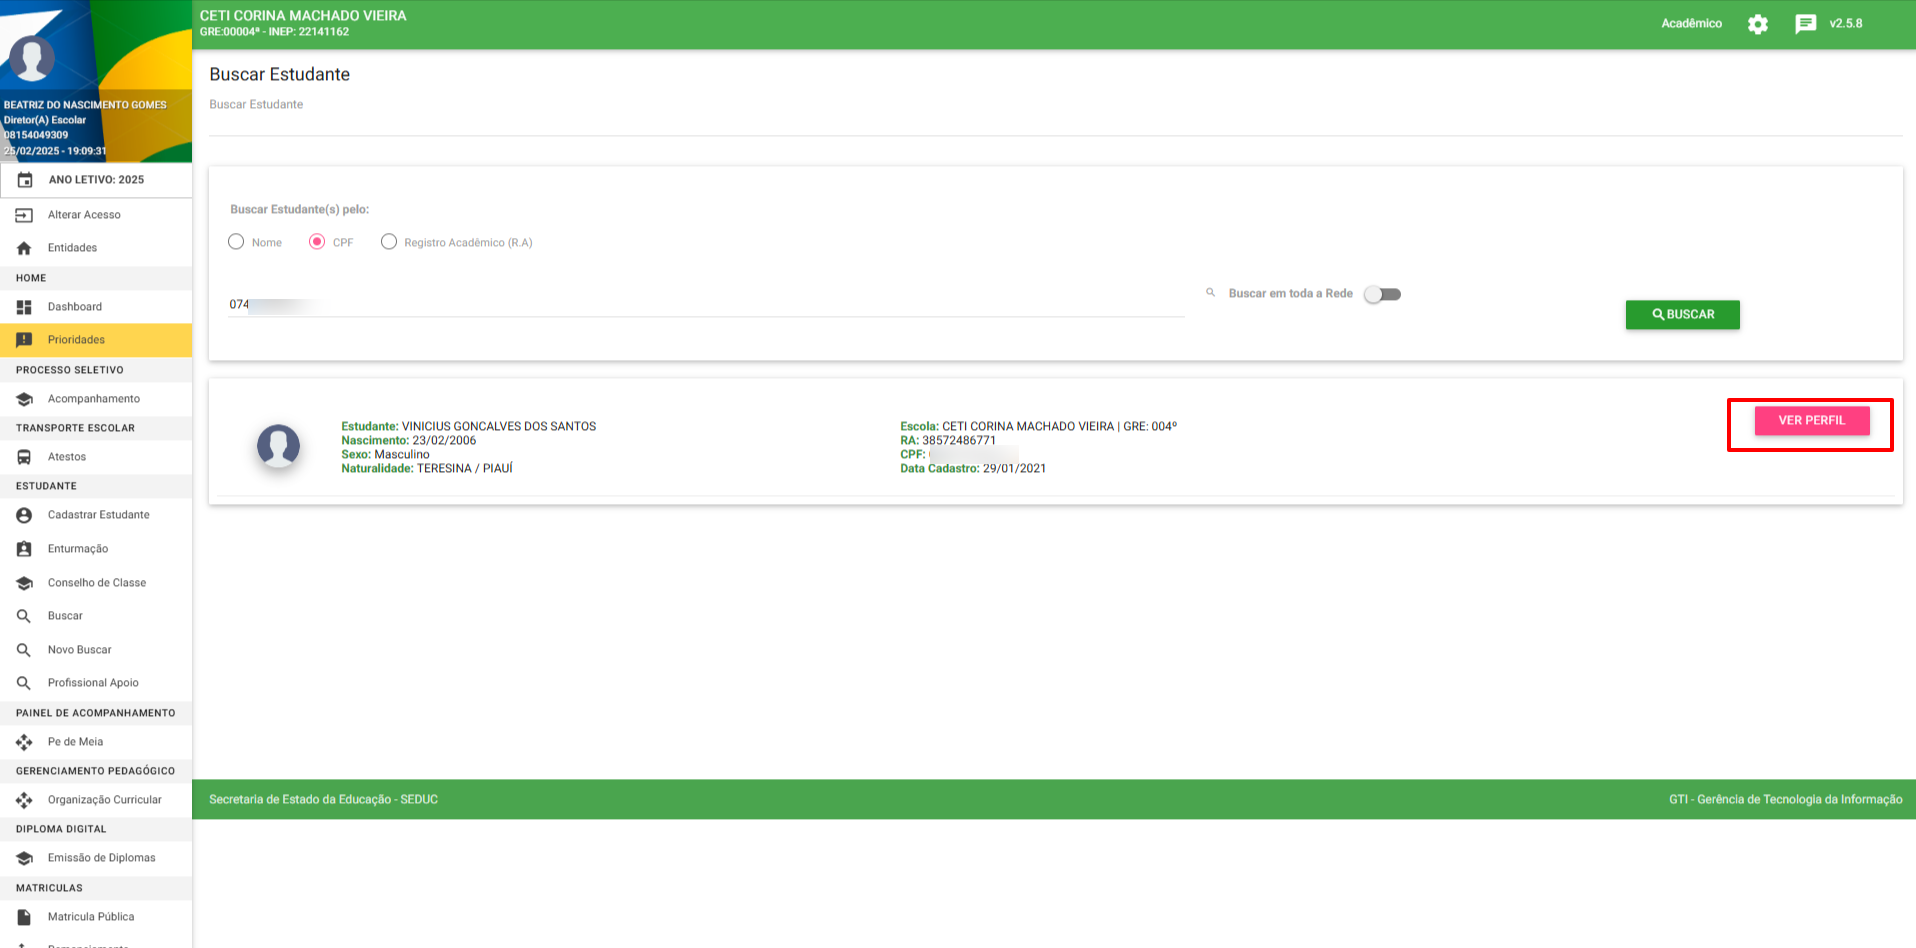Click the Dashboard grid icon

coord(24,307)
